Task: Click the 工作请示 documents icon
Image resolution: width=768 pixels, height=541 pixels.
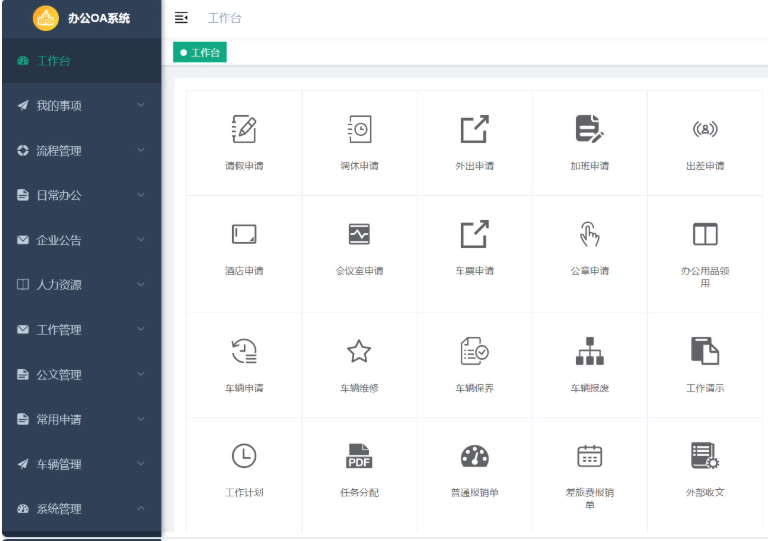Action: point(705,351)
